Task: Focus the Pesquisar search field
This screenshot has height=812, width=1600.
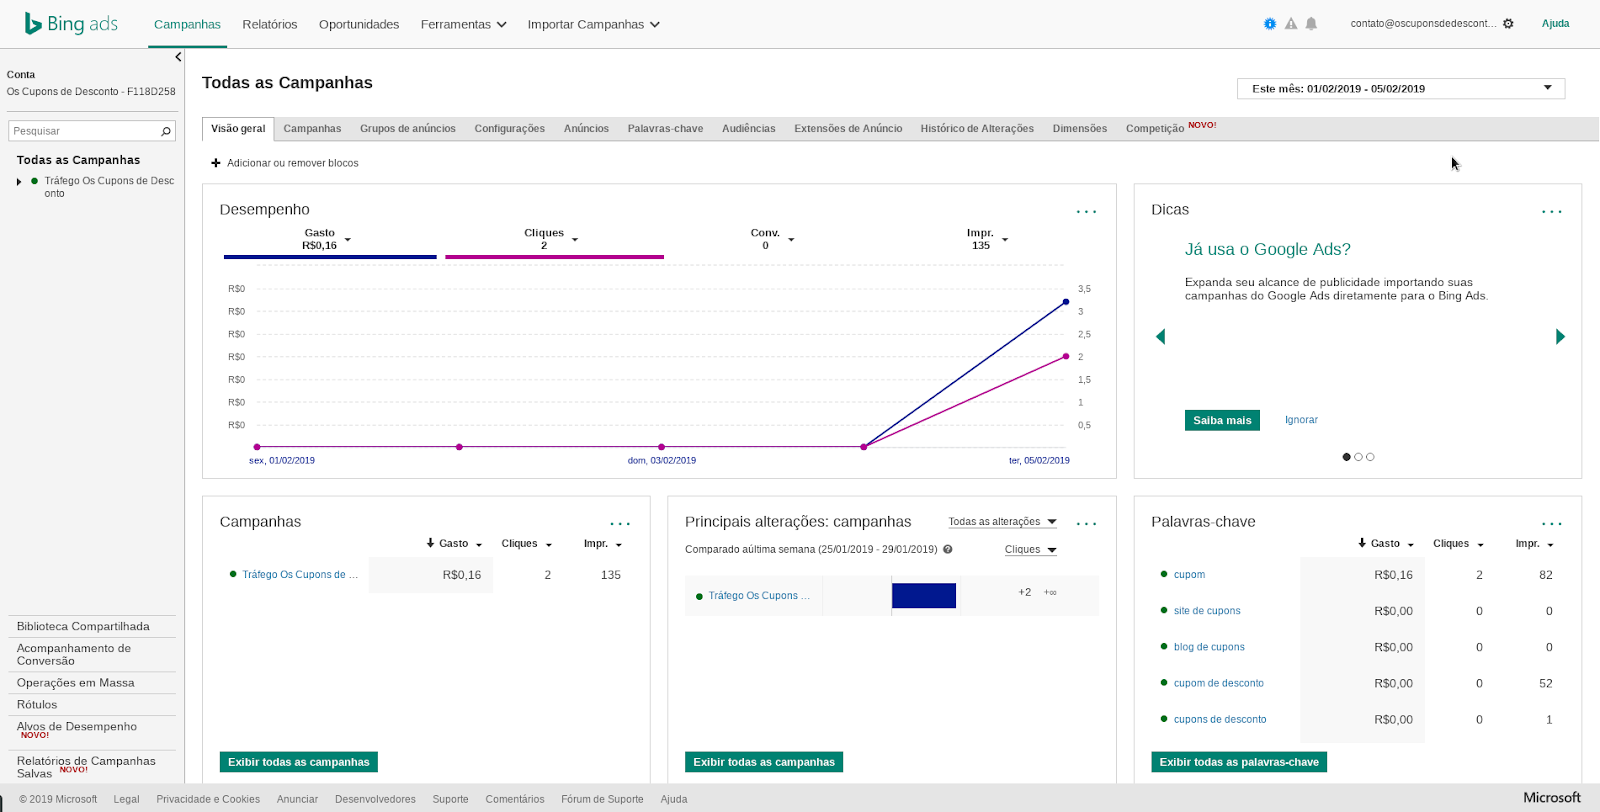Action: tap(84, 131)
